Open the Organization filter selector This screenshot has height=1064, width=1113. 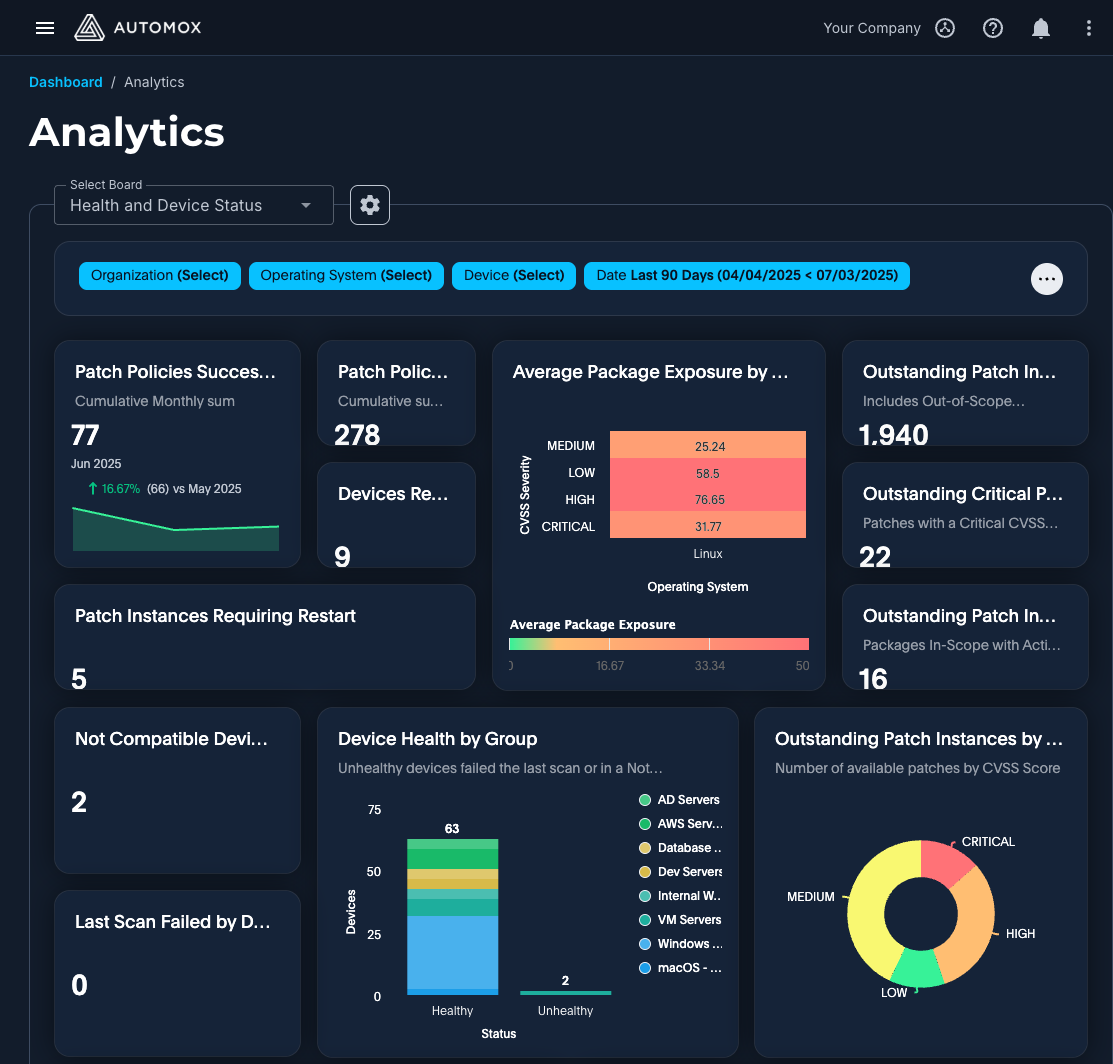pyautogui.click(x=160, y=275)
